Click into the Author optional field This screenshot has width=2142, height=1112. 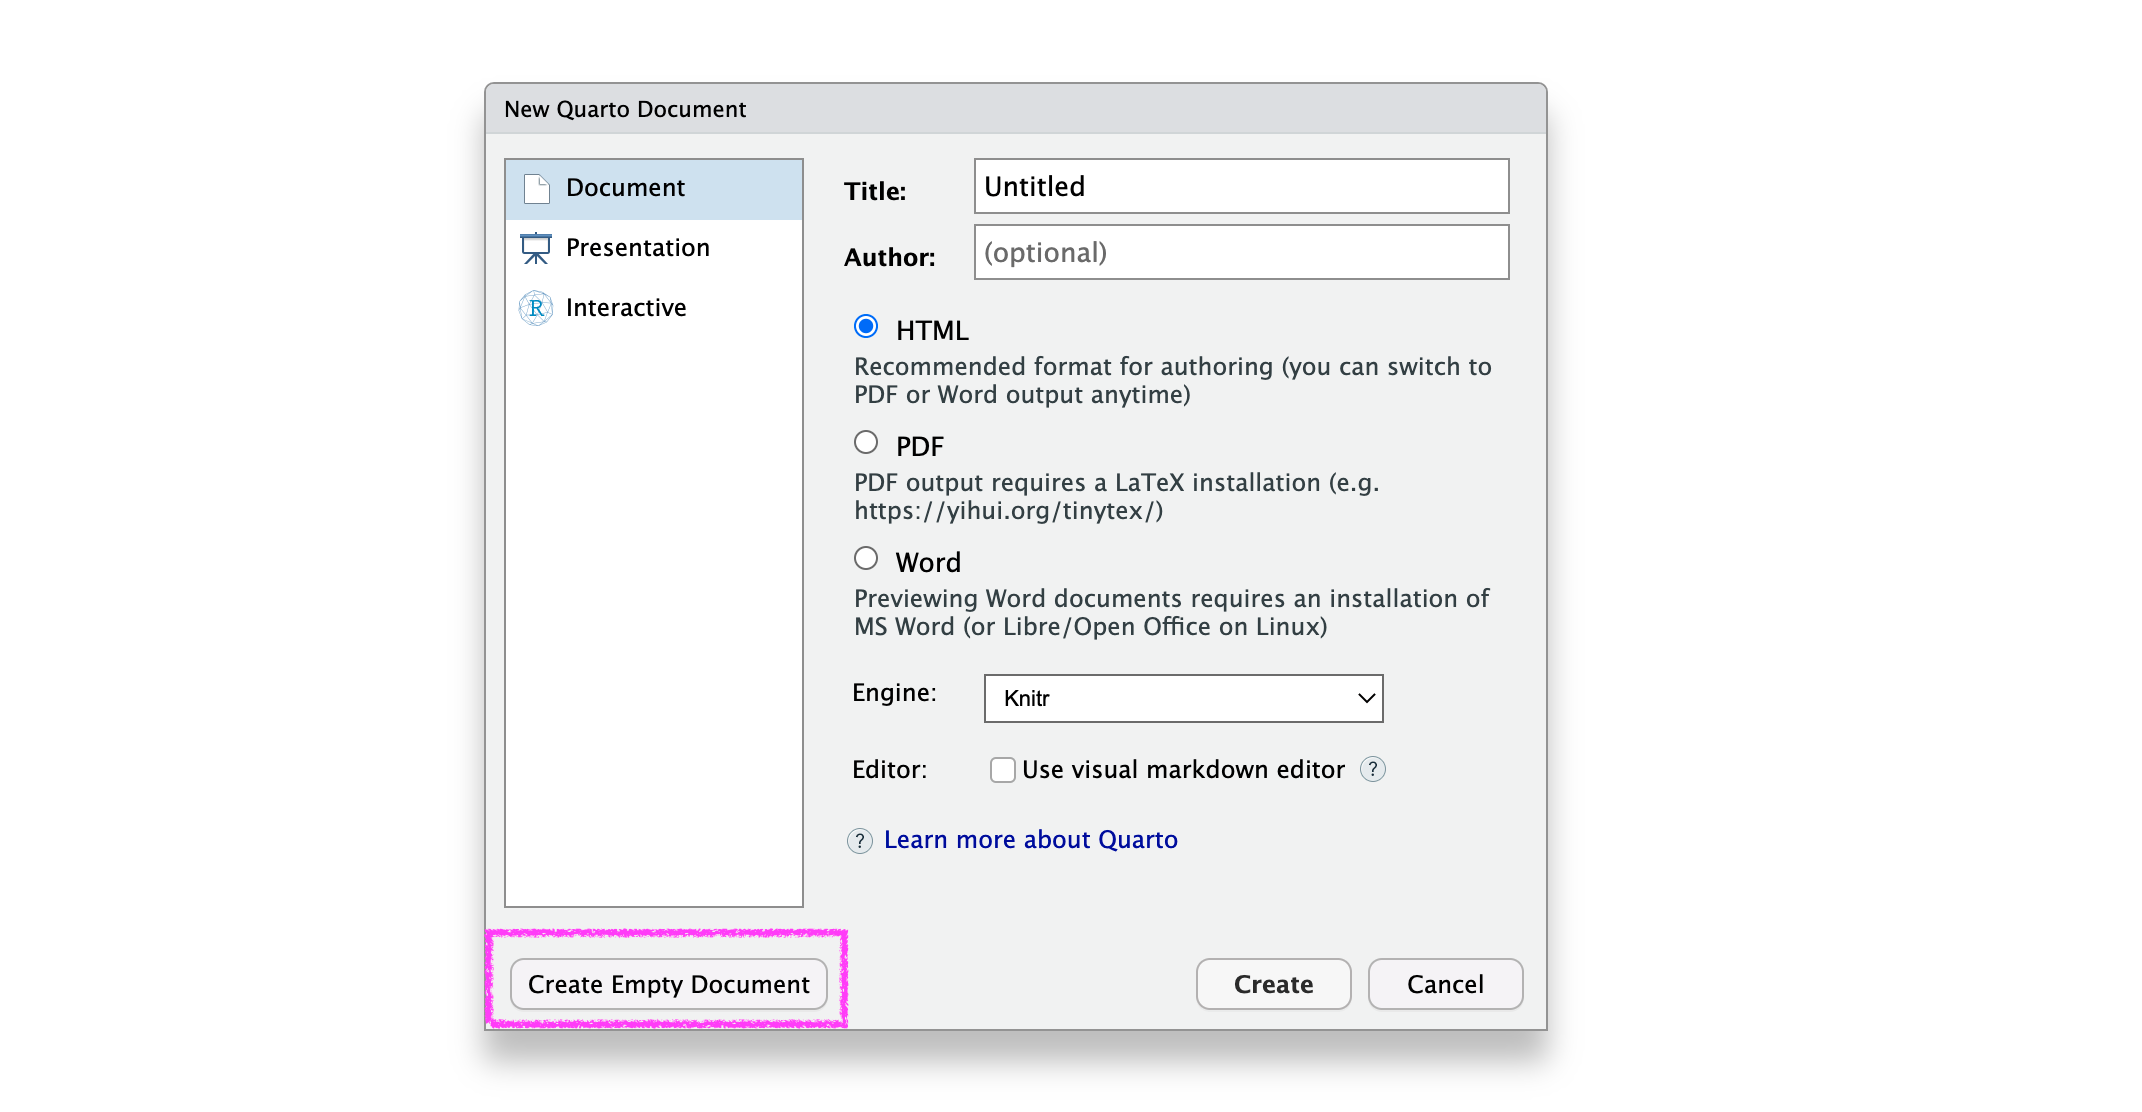click(x=1241, y=252)
